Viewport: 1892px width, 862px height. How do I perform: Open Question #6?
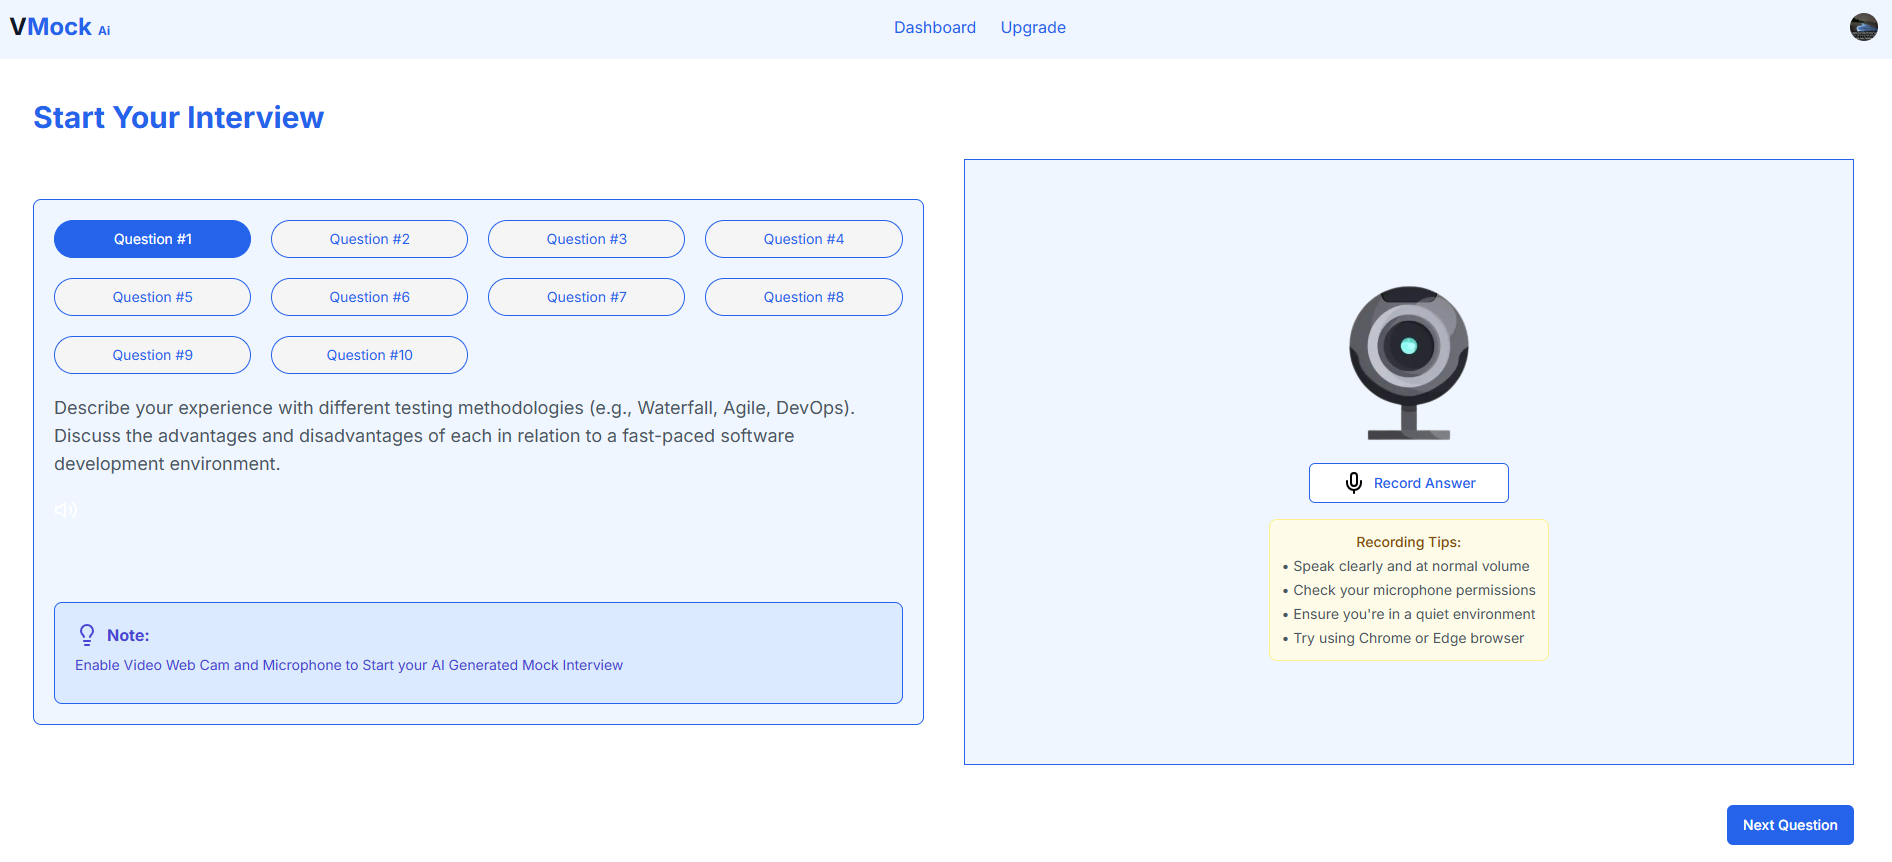(x=369, y=297)
